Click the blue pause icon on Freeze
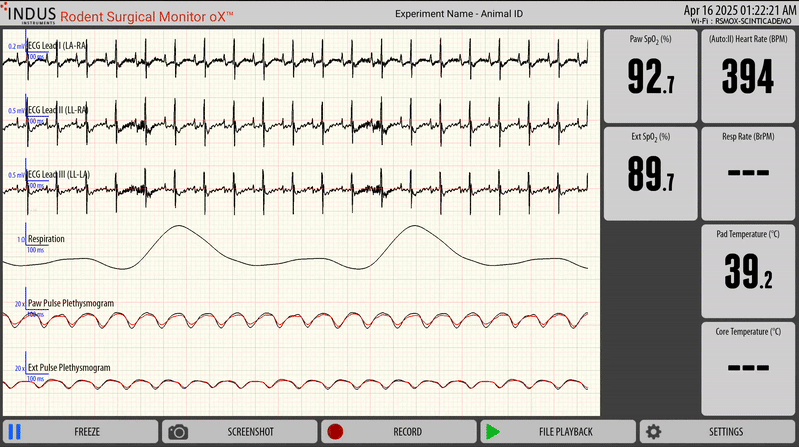Screen dimensions: 799x447 pyautogui.click(x=15, y=432)
